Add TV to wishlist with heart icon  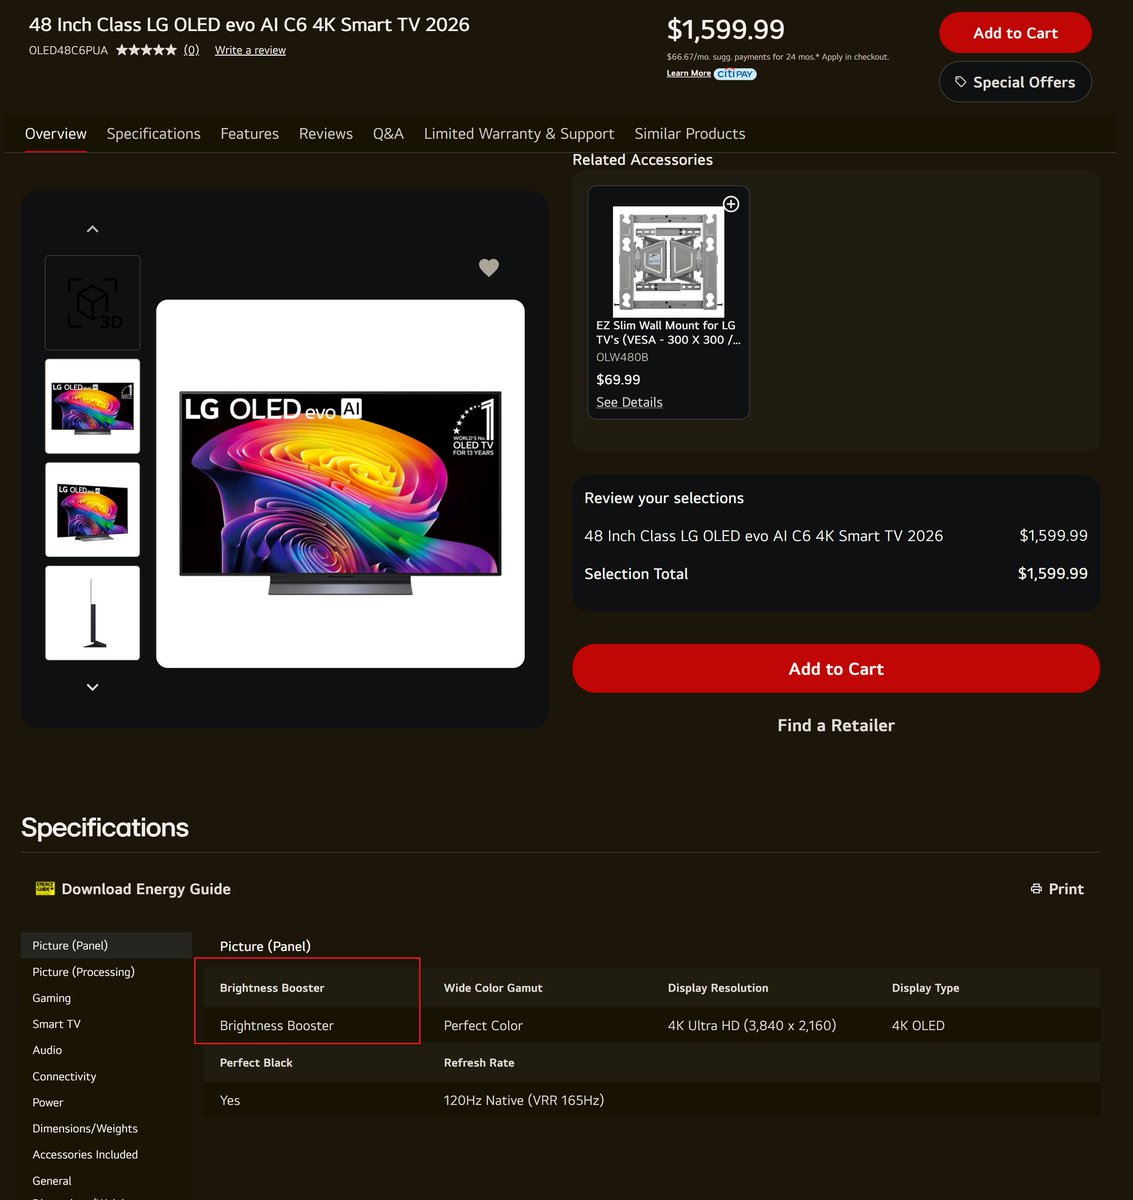click(x=489, y=267)
